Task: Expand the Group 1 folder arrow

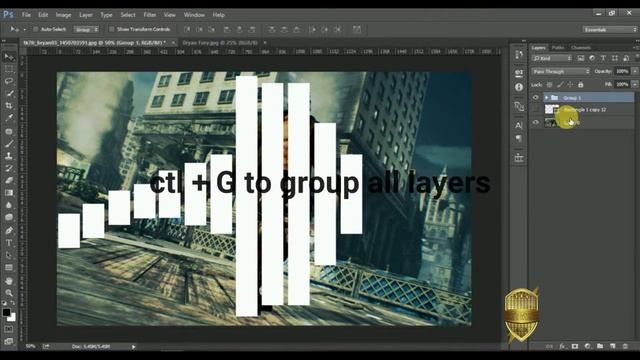Action: click(546, 98)
